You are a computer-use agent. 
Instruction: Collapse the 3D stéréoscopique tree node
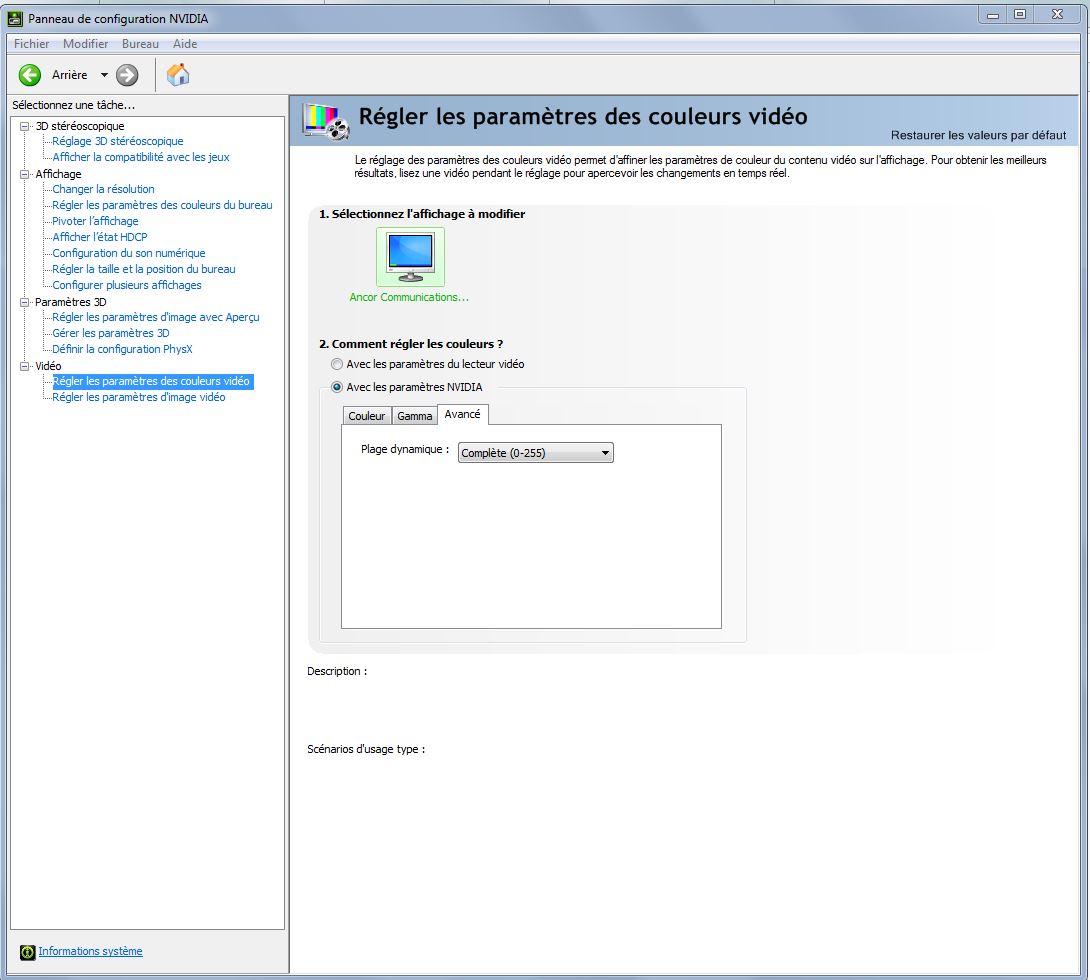coord(25,126)
